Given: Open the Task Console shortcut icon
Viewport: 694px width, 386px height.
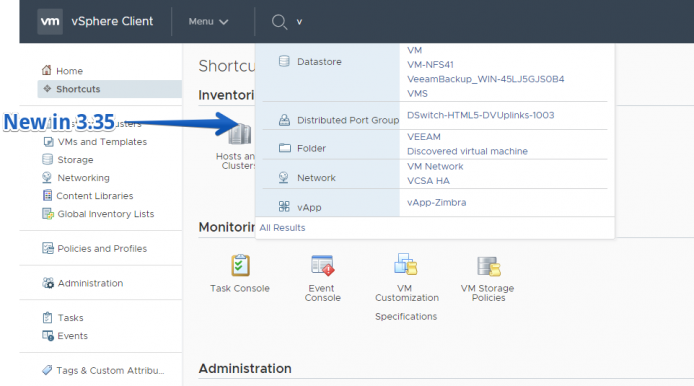Looking at the screenshot, I should coord(240,265).
